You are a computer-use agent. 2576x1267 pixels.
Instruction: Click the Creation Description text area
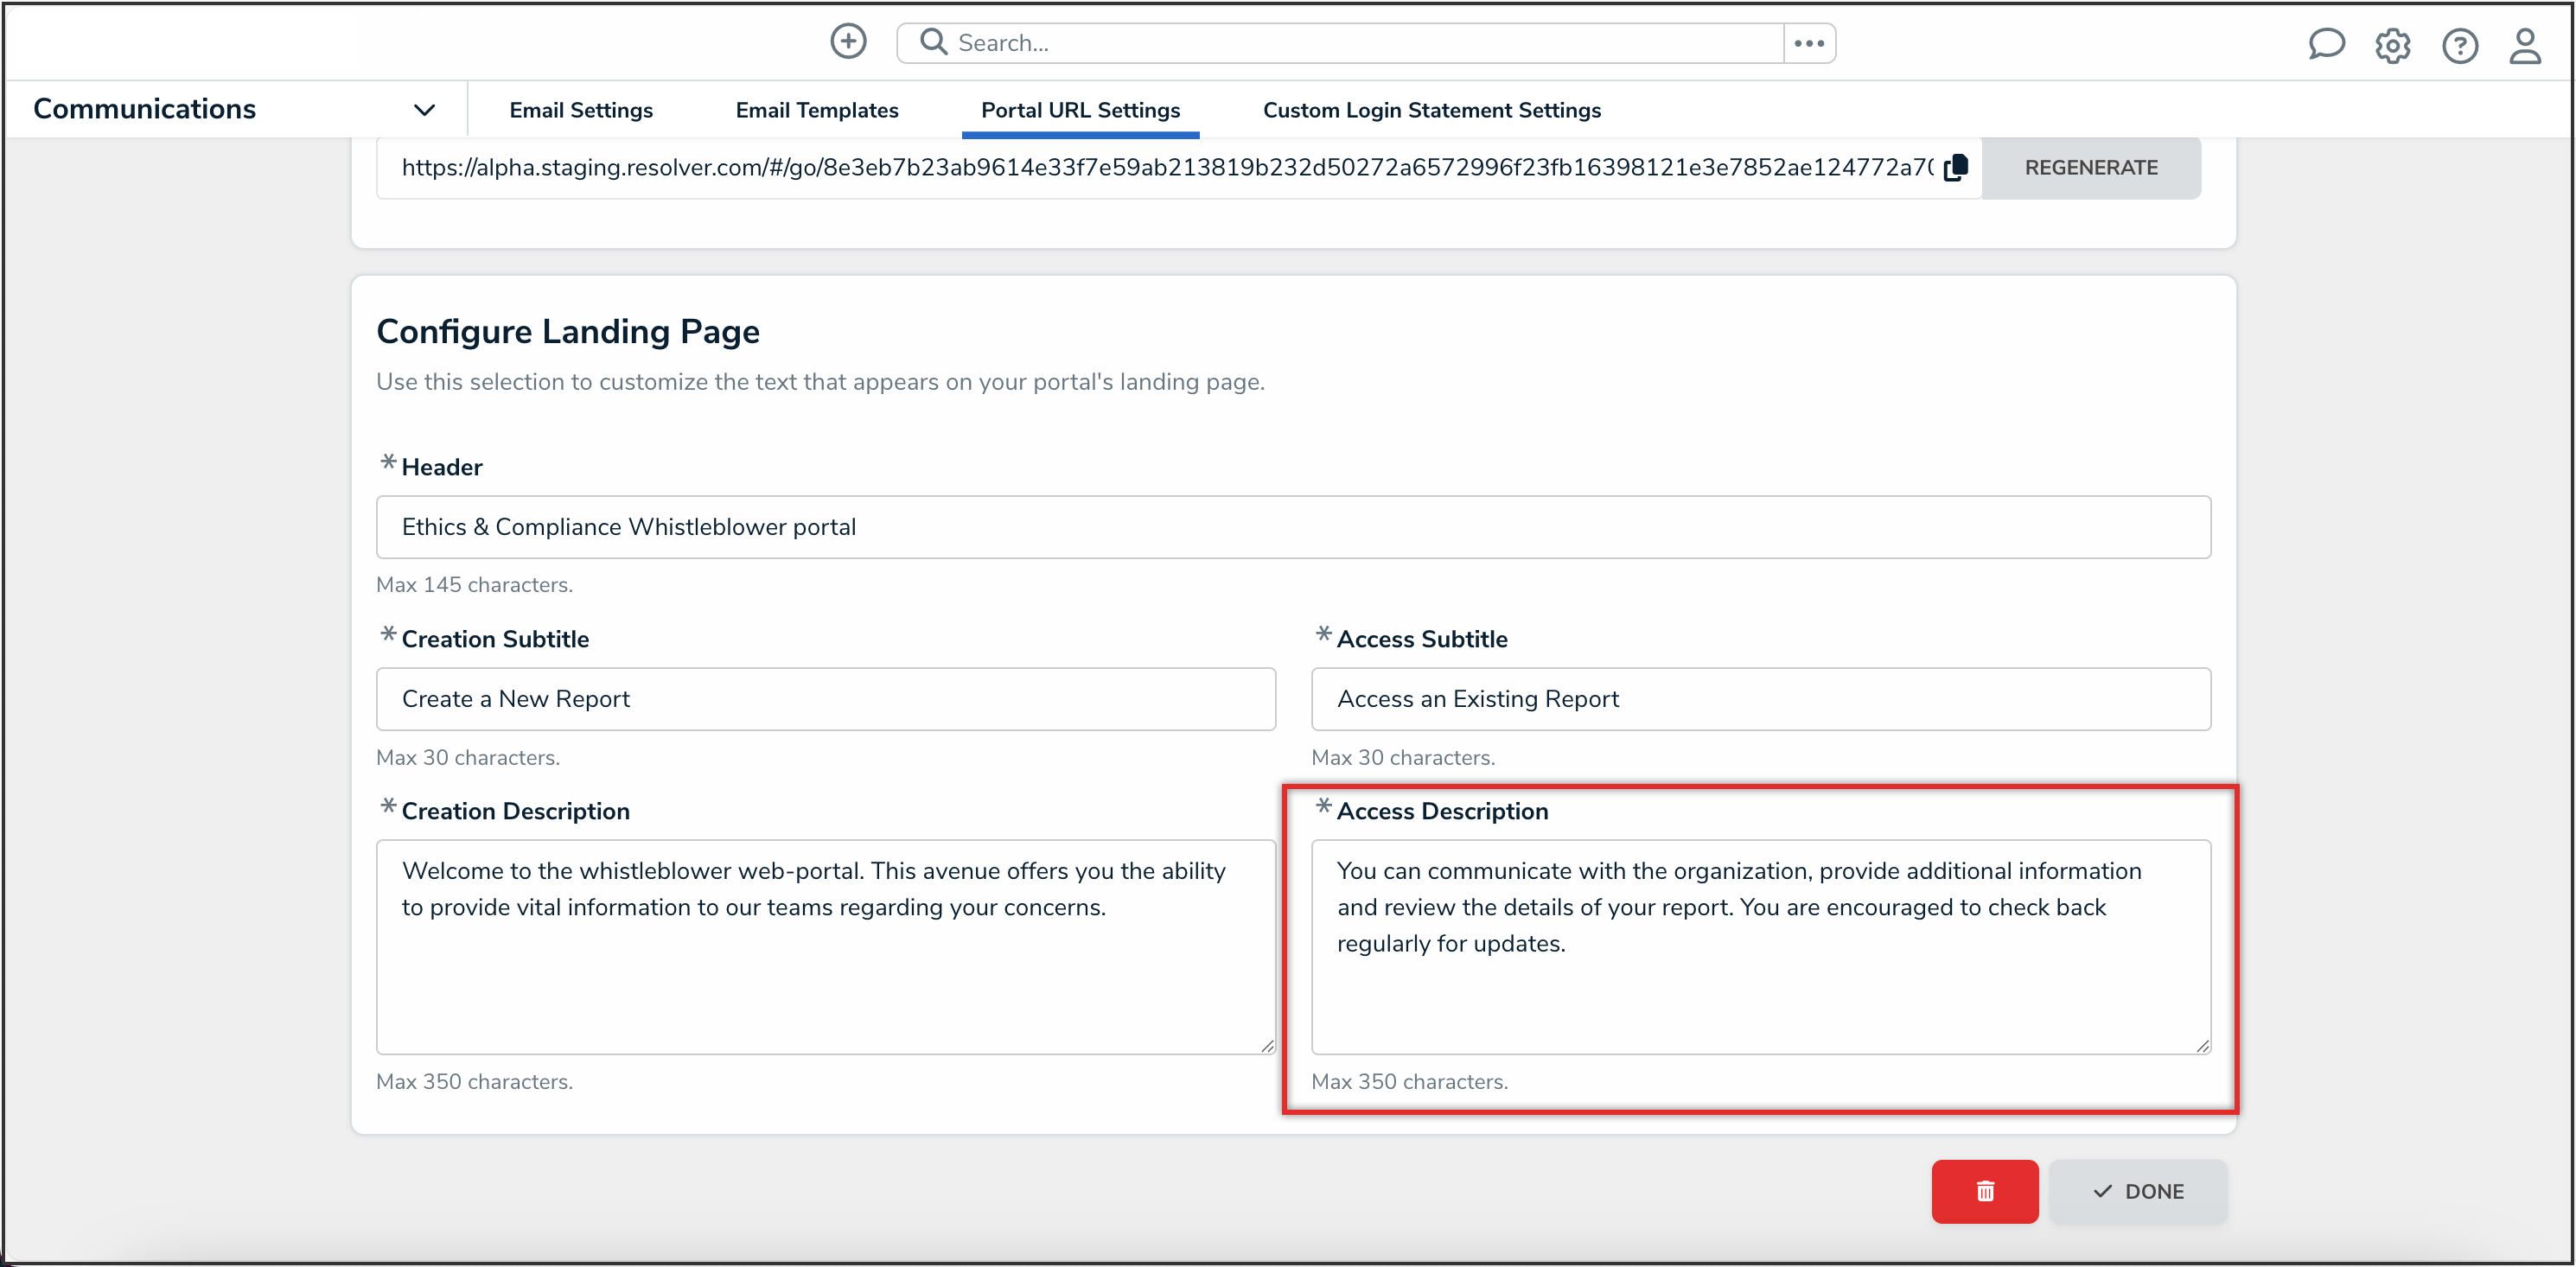tap(825, 946)
